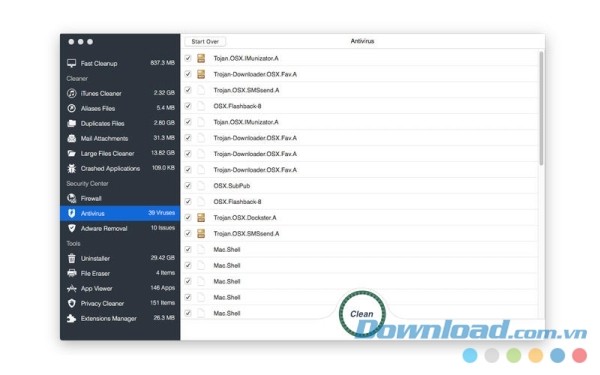The image size is (600, 375).
Task: Click archive icon beside Trojan-Downloader.OSX.Fav.A first row
Action: pyautogui.click(x=201, y=74)
